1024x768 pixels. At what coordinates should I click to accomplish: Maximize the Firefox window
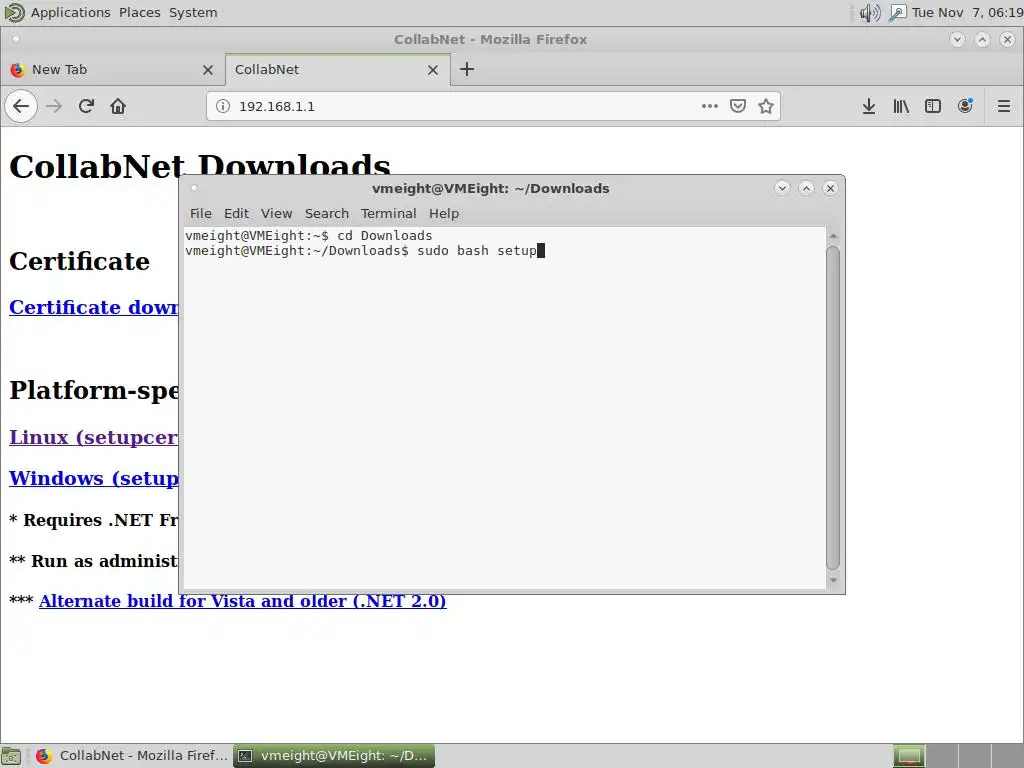point(982,39)
